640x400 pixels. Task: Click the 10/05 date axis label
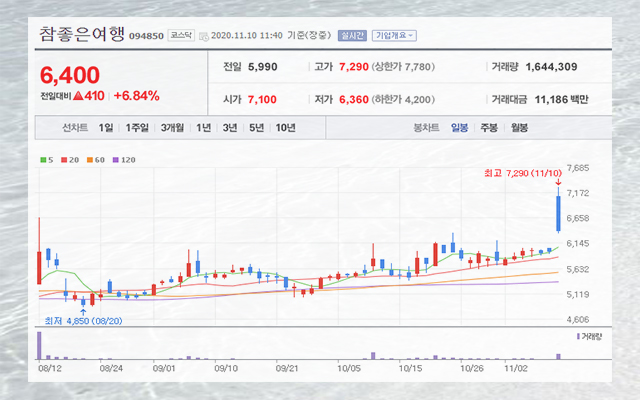click(x=349, y=369)
